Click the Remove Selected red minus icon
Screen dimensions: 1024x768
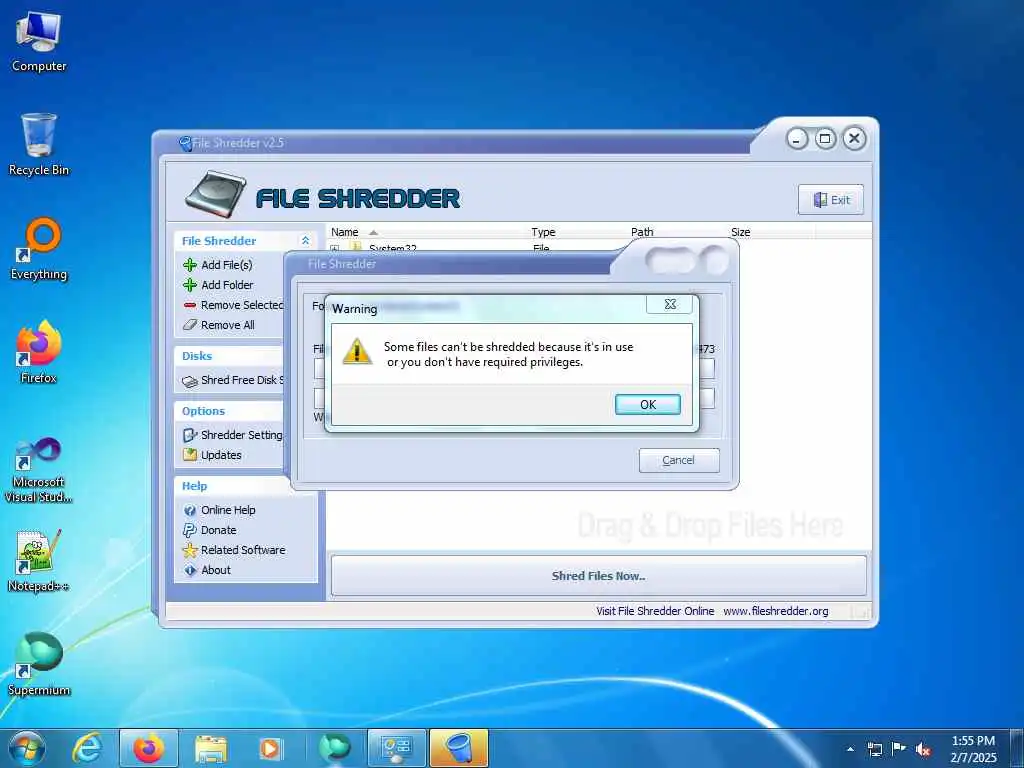tap(190, 305)
